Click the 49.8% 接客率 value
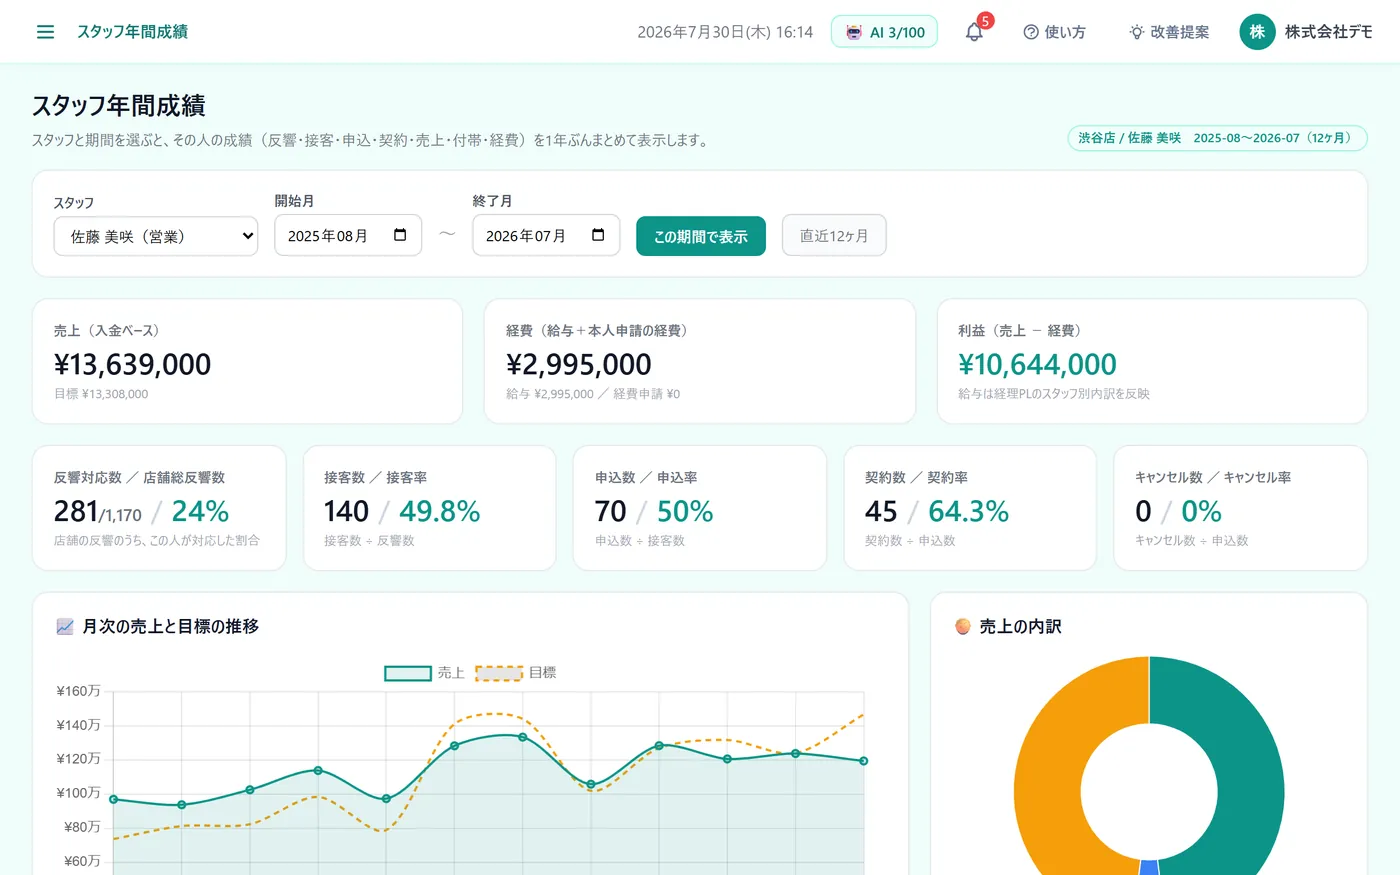Screen dimensions: 1400x875 click(440, 511)
